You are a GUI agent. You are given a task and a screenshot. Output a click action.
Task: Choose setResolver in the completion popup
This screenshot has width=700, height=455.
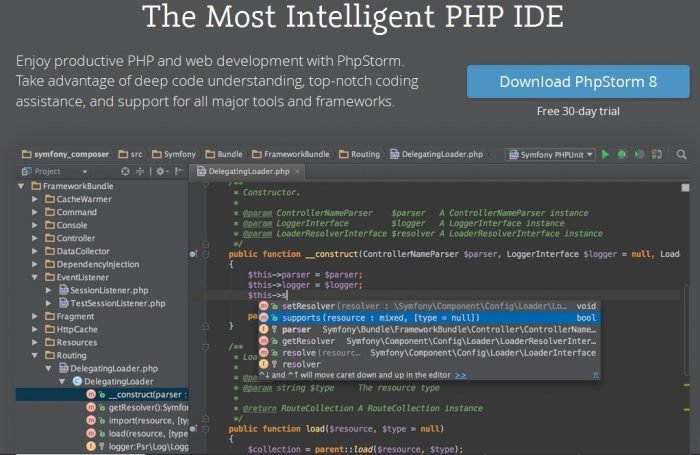(x=429, y=306)
